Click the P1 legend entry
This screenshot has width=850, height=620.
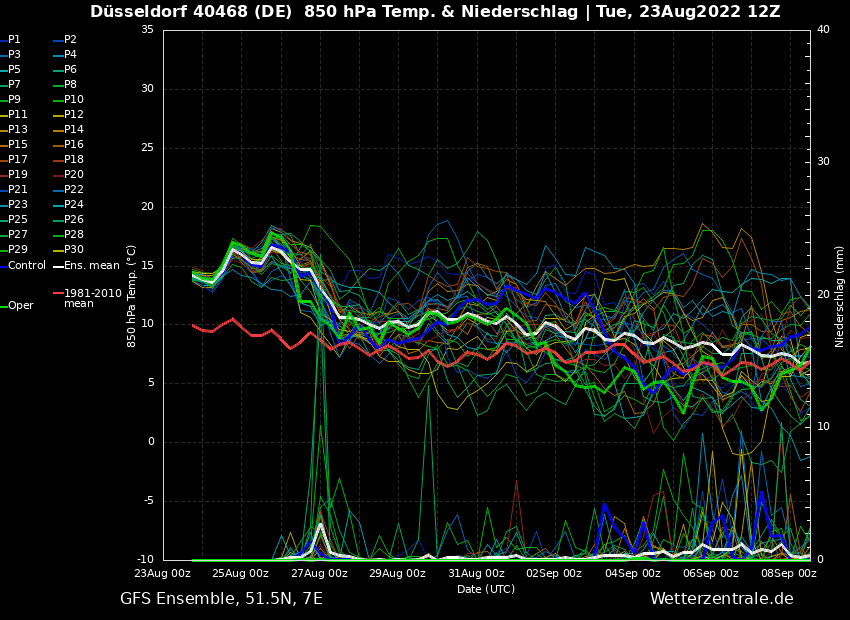coord(14,40)
